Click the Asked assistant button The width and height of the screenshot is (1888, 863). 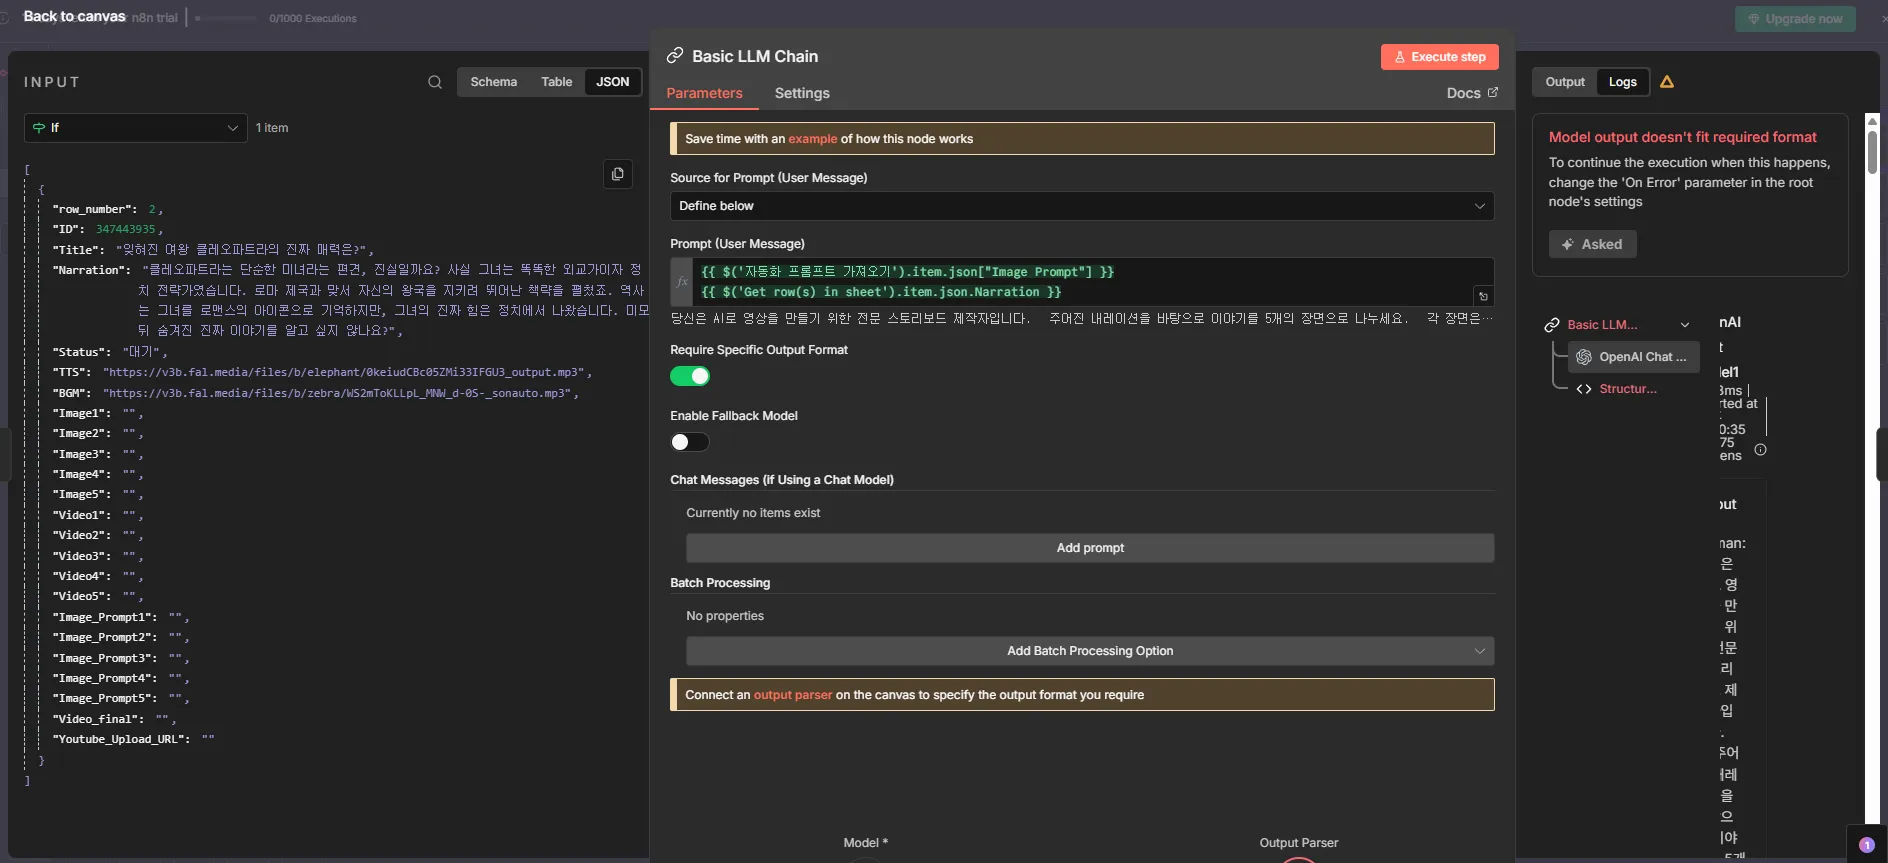(1593, 244)
